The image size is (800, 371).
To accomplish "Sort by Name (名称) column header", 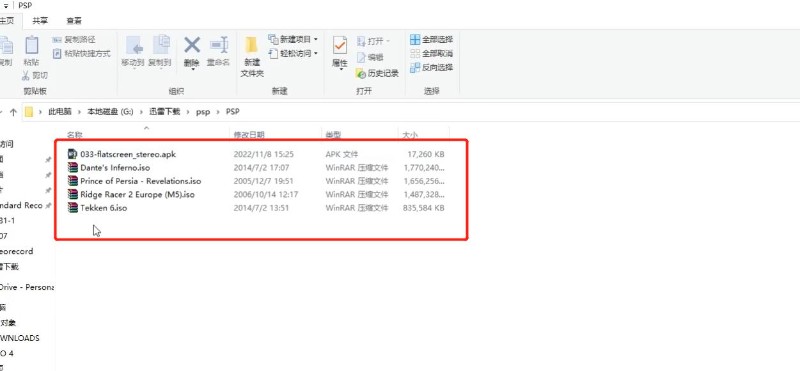I will coord(74,135).
